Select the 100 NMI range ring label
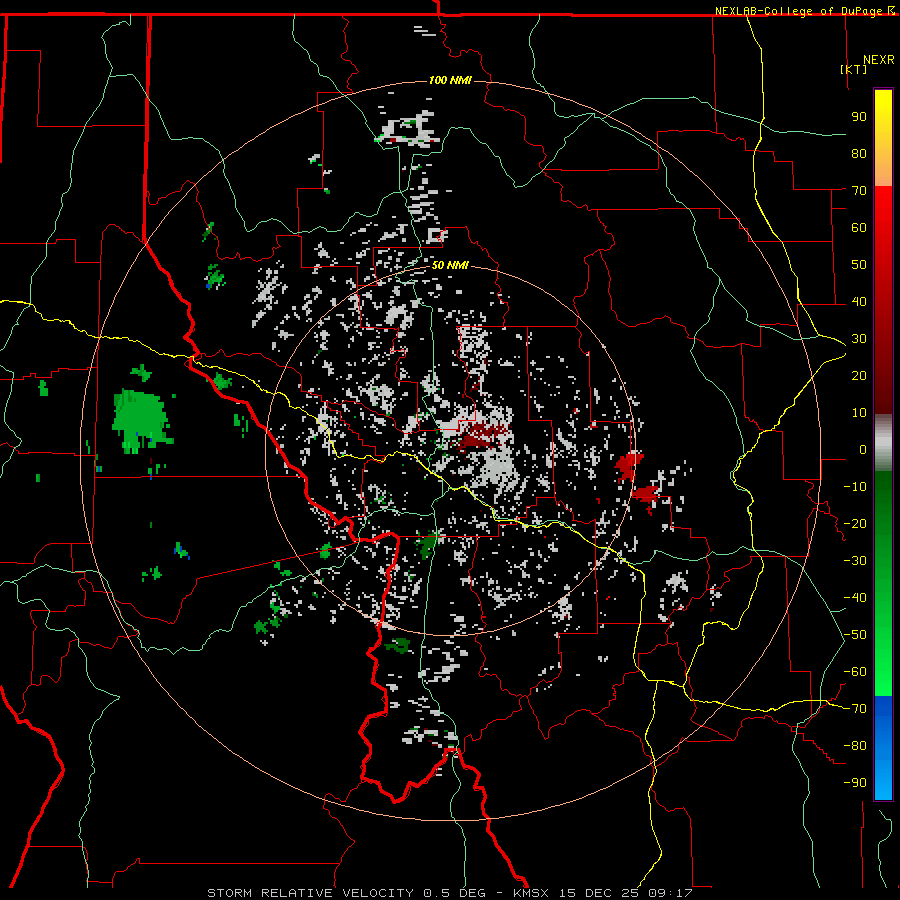Viewport: 900px width, 900px height. coord(450,80)
